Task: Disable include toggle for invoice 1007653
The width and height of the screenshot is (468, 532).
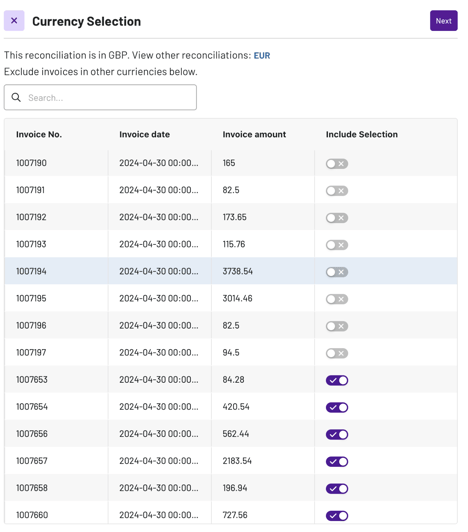Action: click(337, 380)
